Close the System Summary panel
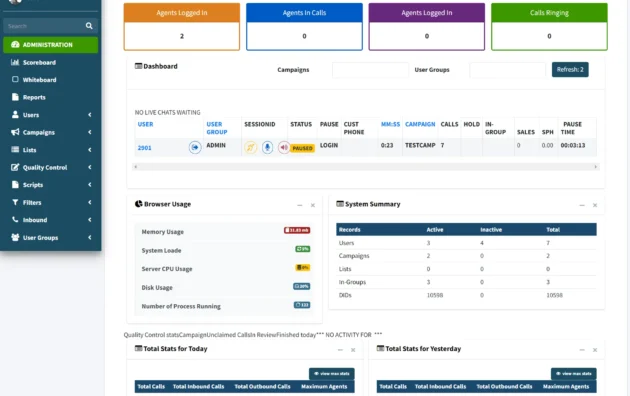The image size is (630, 396). [x=595, y=205]
